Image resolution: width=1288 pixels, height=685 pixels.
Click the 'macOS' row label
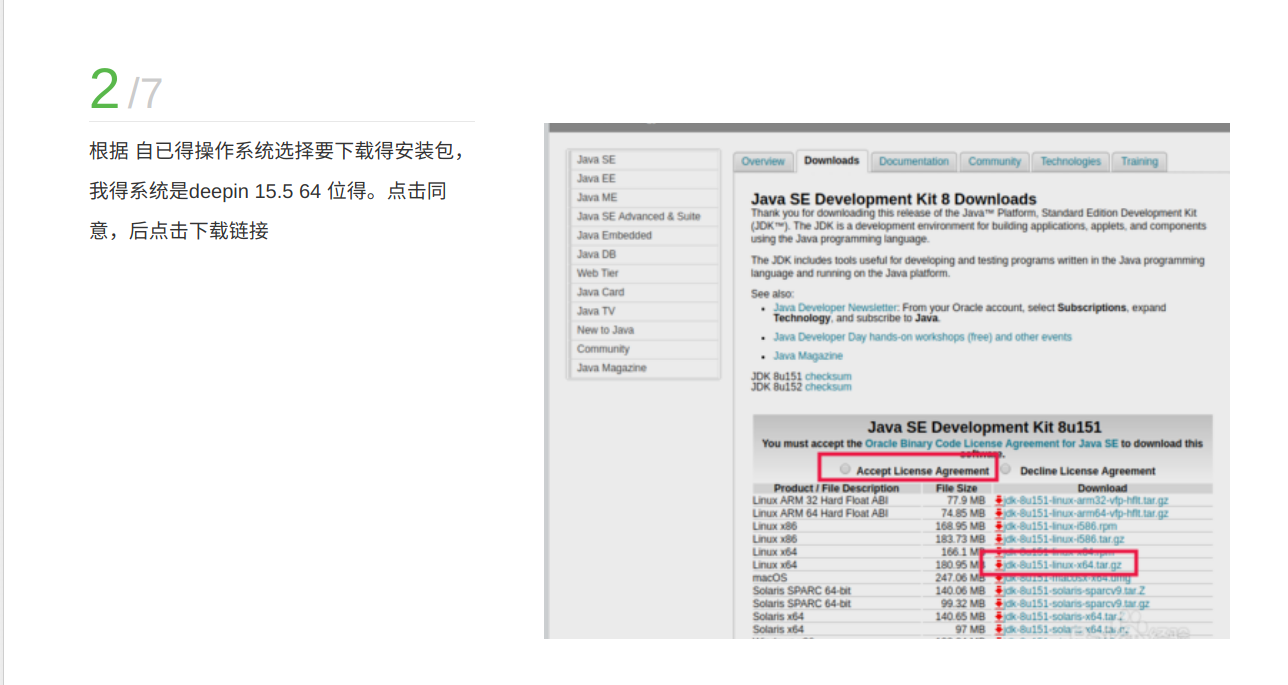770,579
